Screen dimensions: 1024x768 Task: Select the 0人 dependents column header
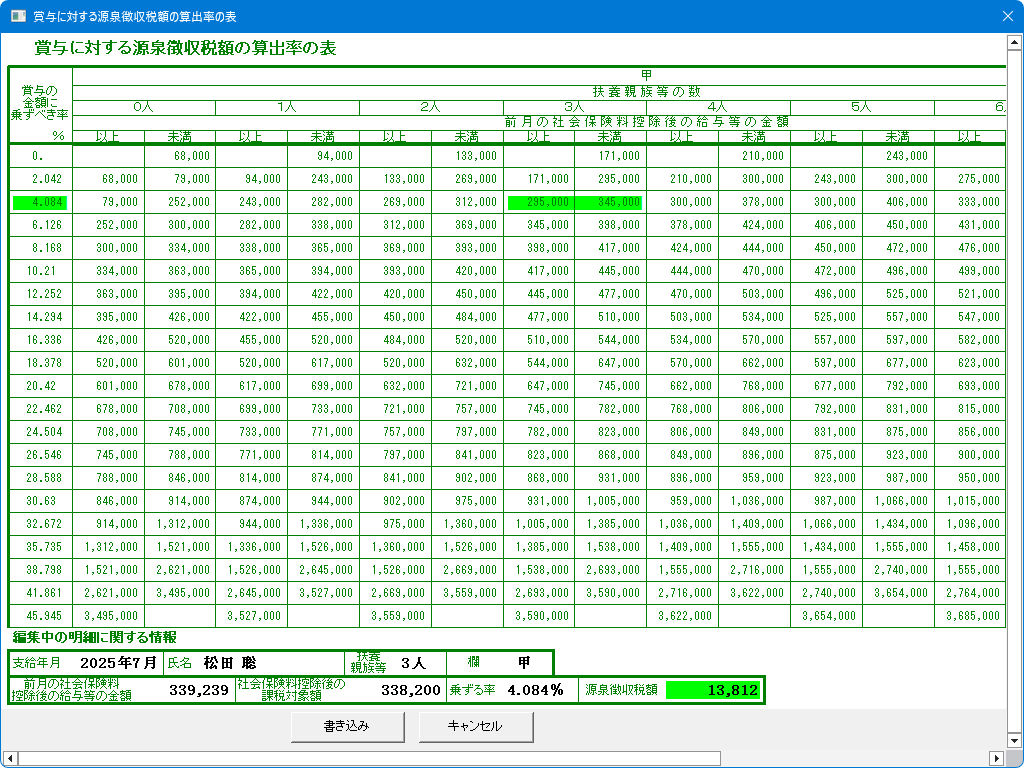[x=144, y=107]
